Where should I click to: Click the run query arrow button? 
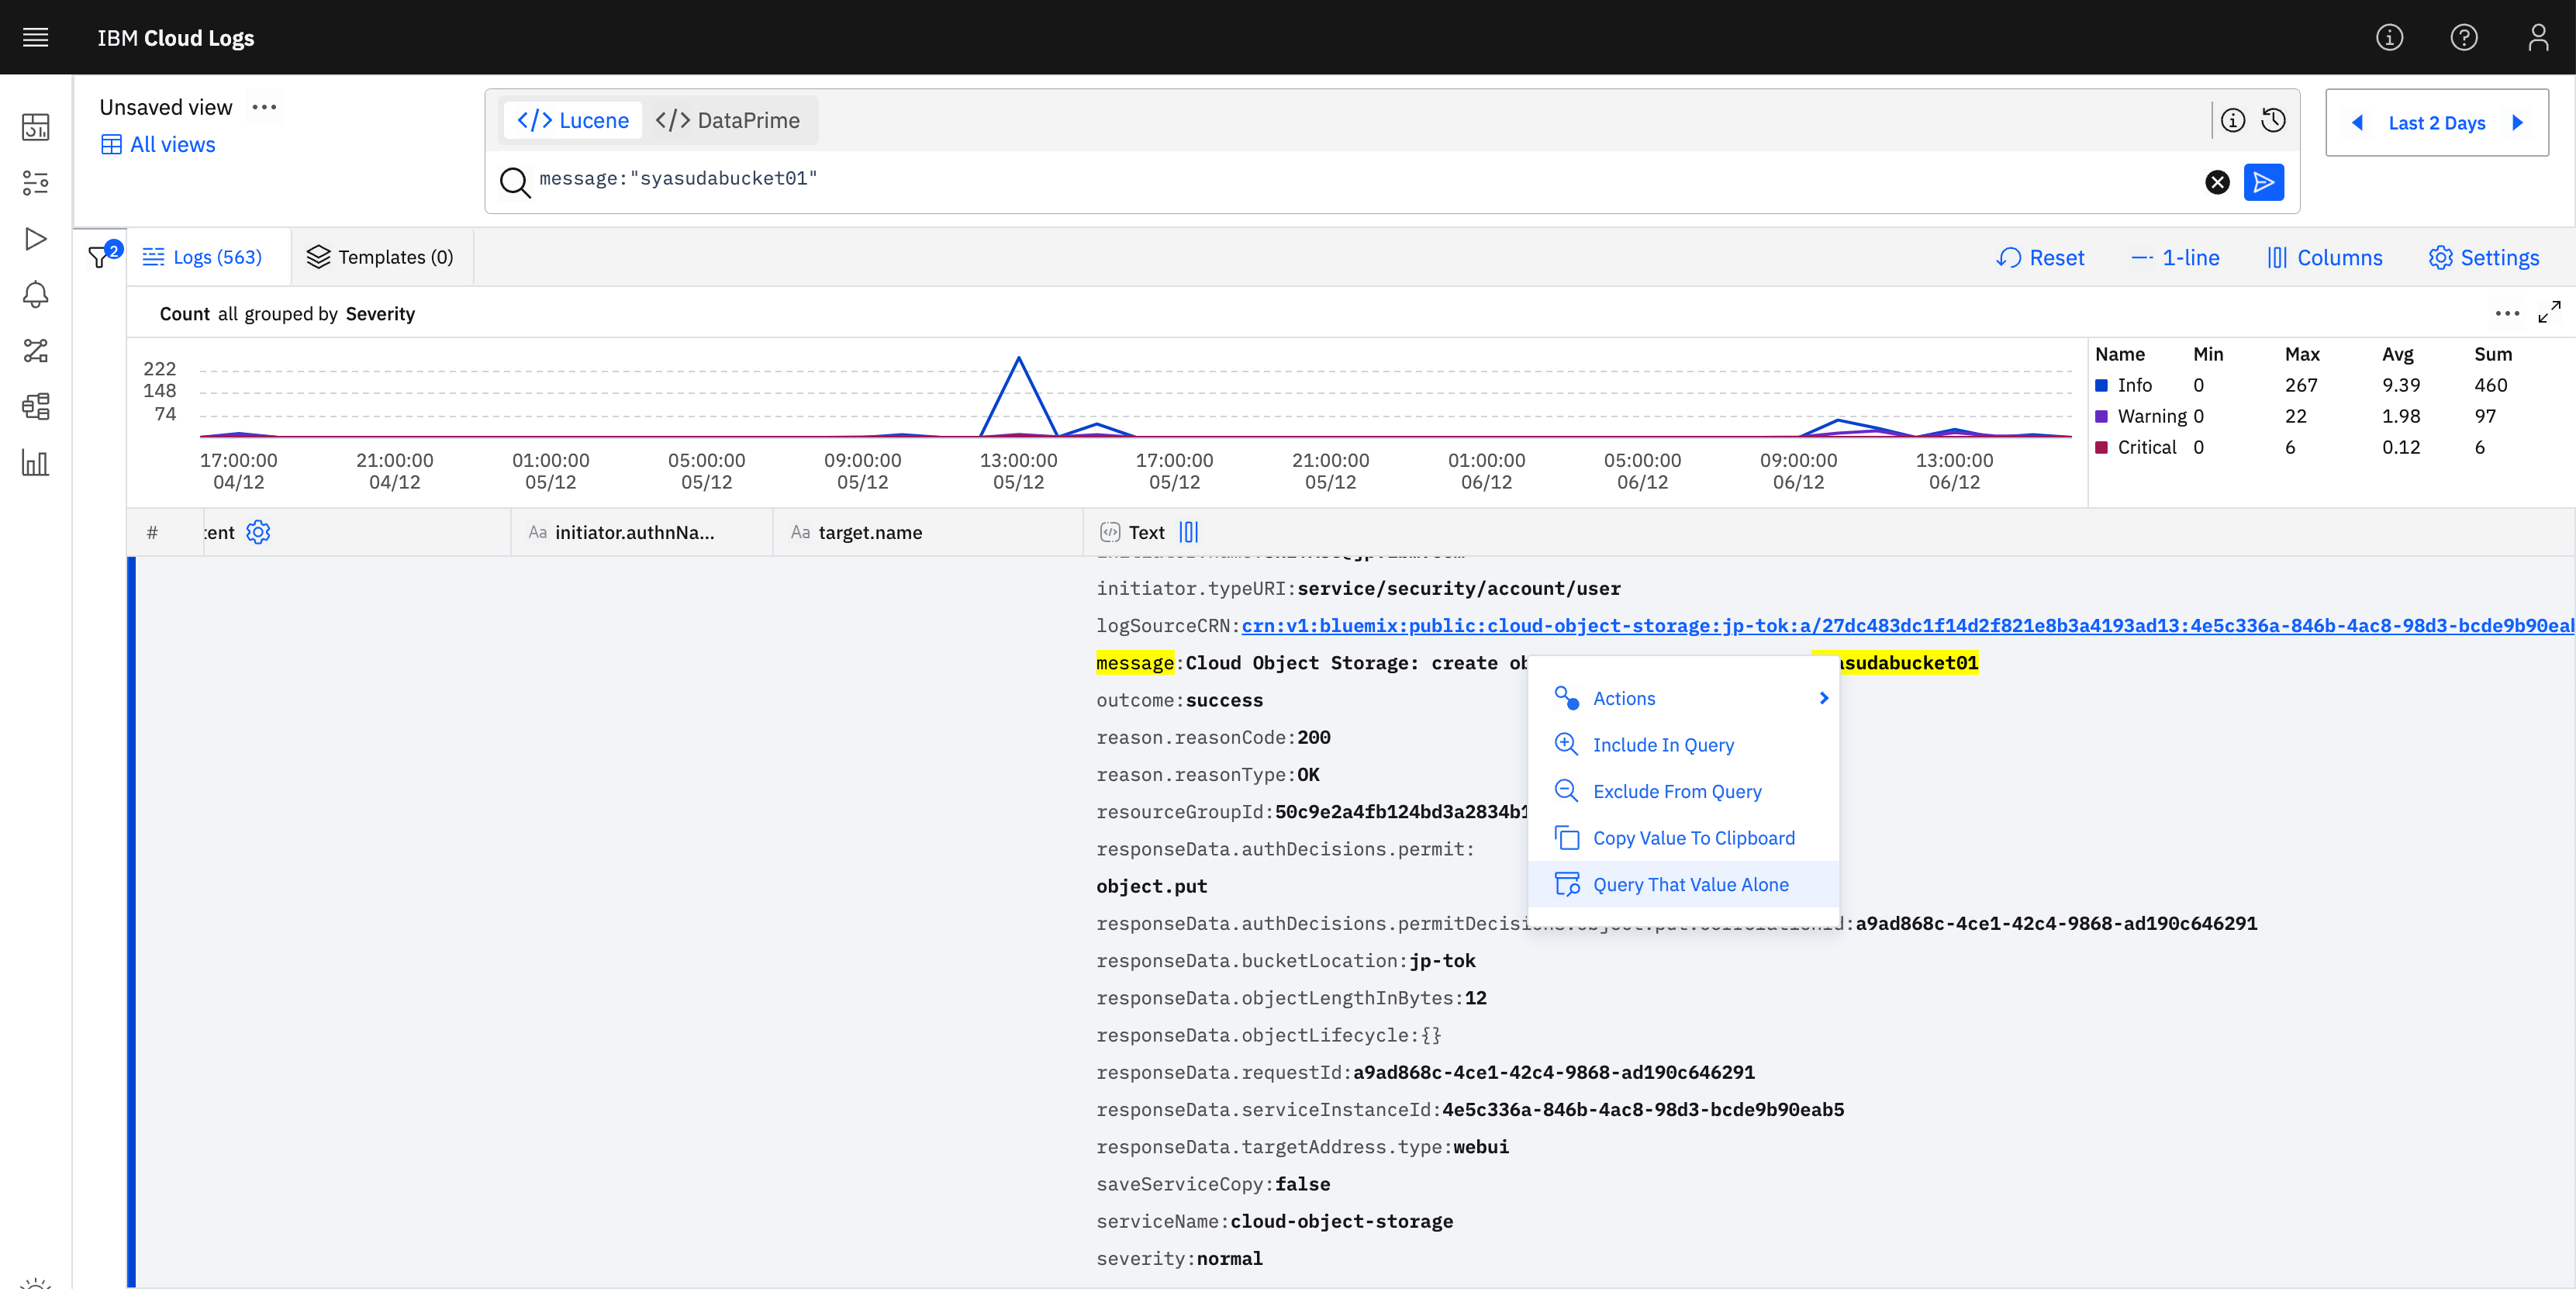2263,182
